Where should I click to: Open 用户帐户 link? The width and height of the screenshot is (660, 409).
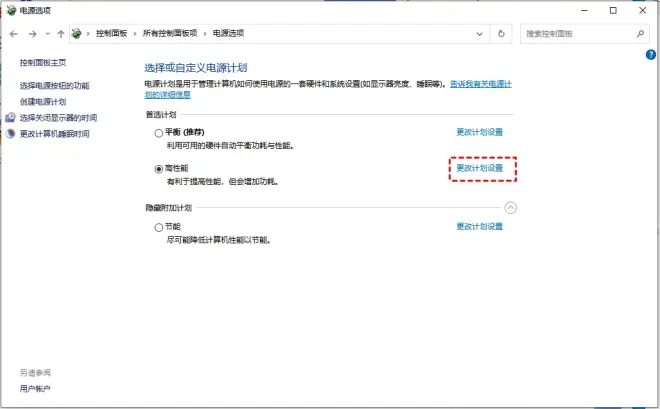pyautogui.click(x=35, y=389)
